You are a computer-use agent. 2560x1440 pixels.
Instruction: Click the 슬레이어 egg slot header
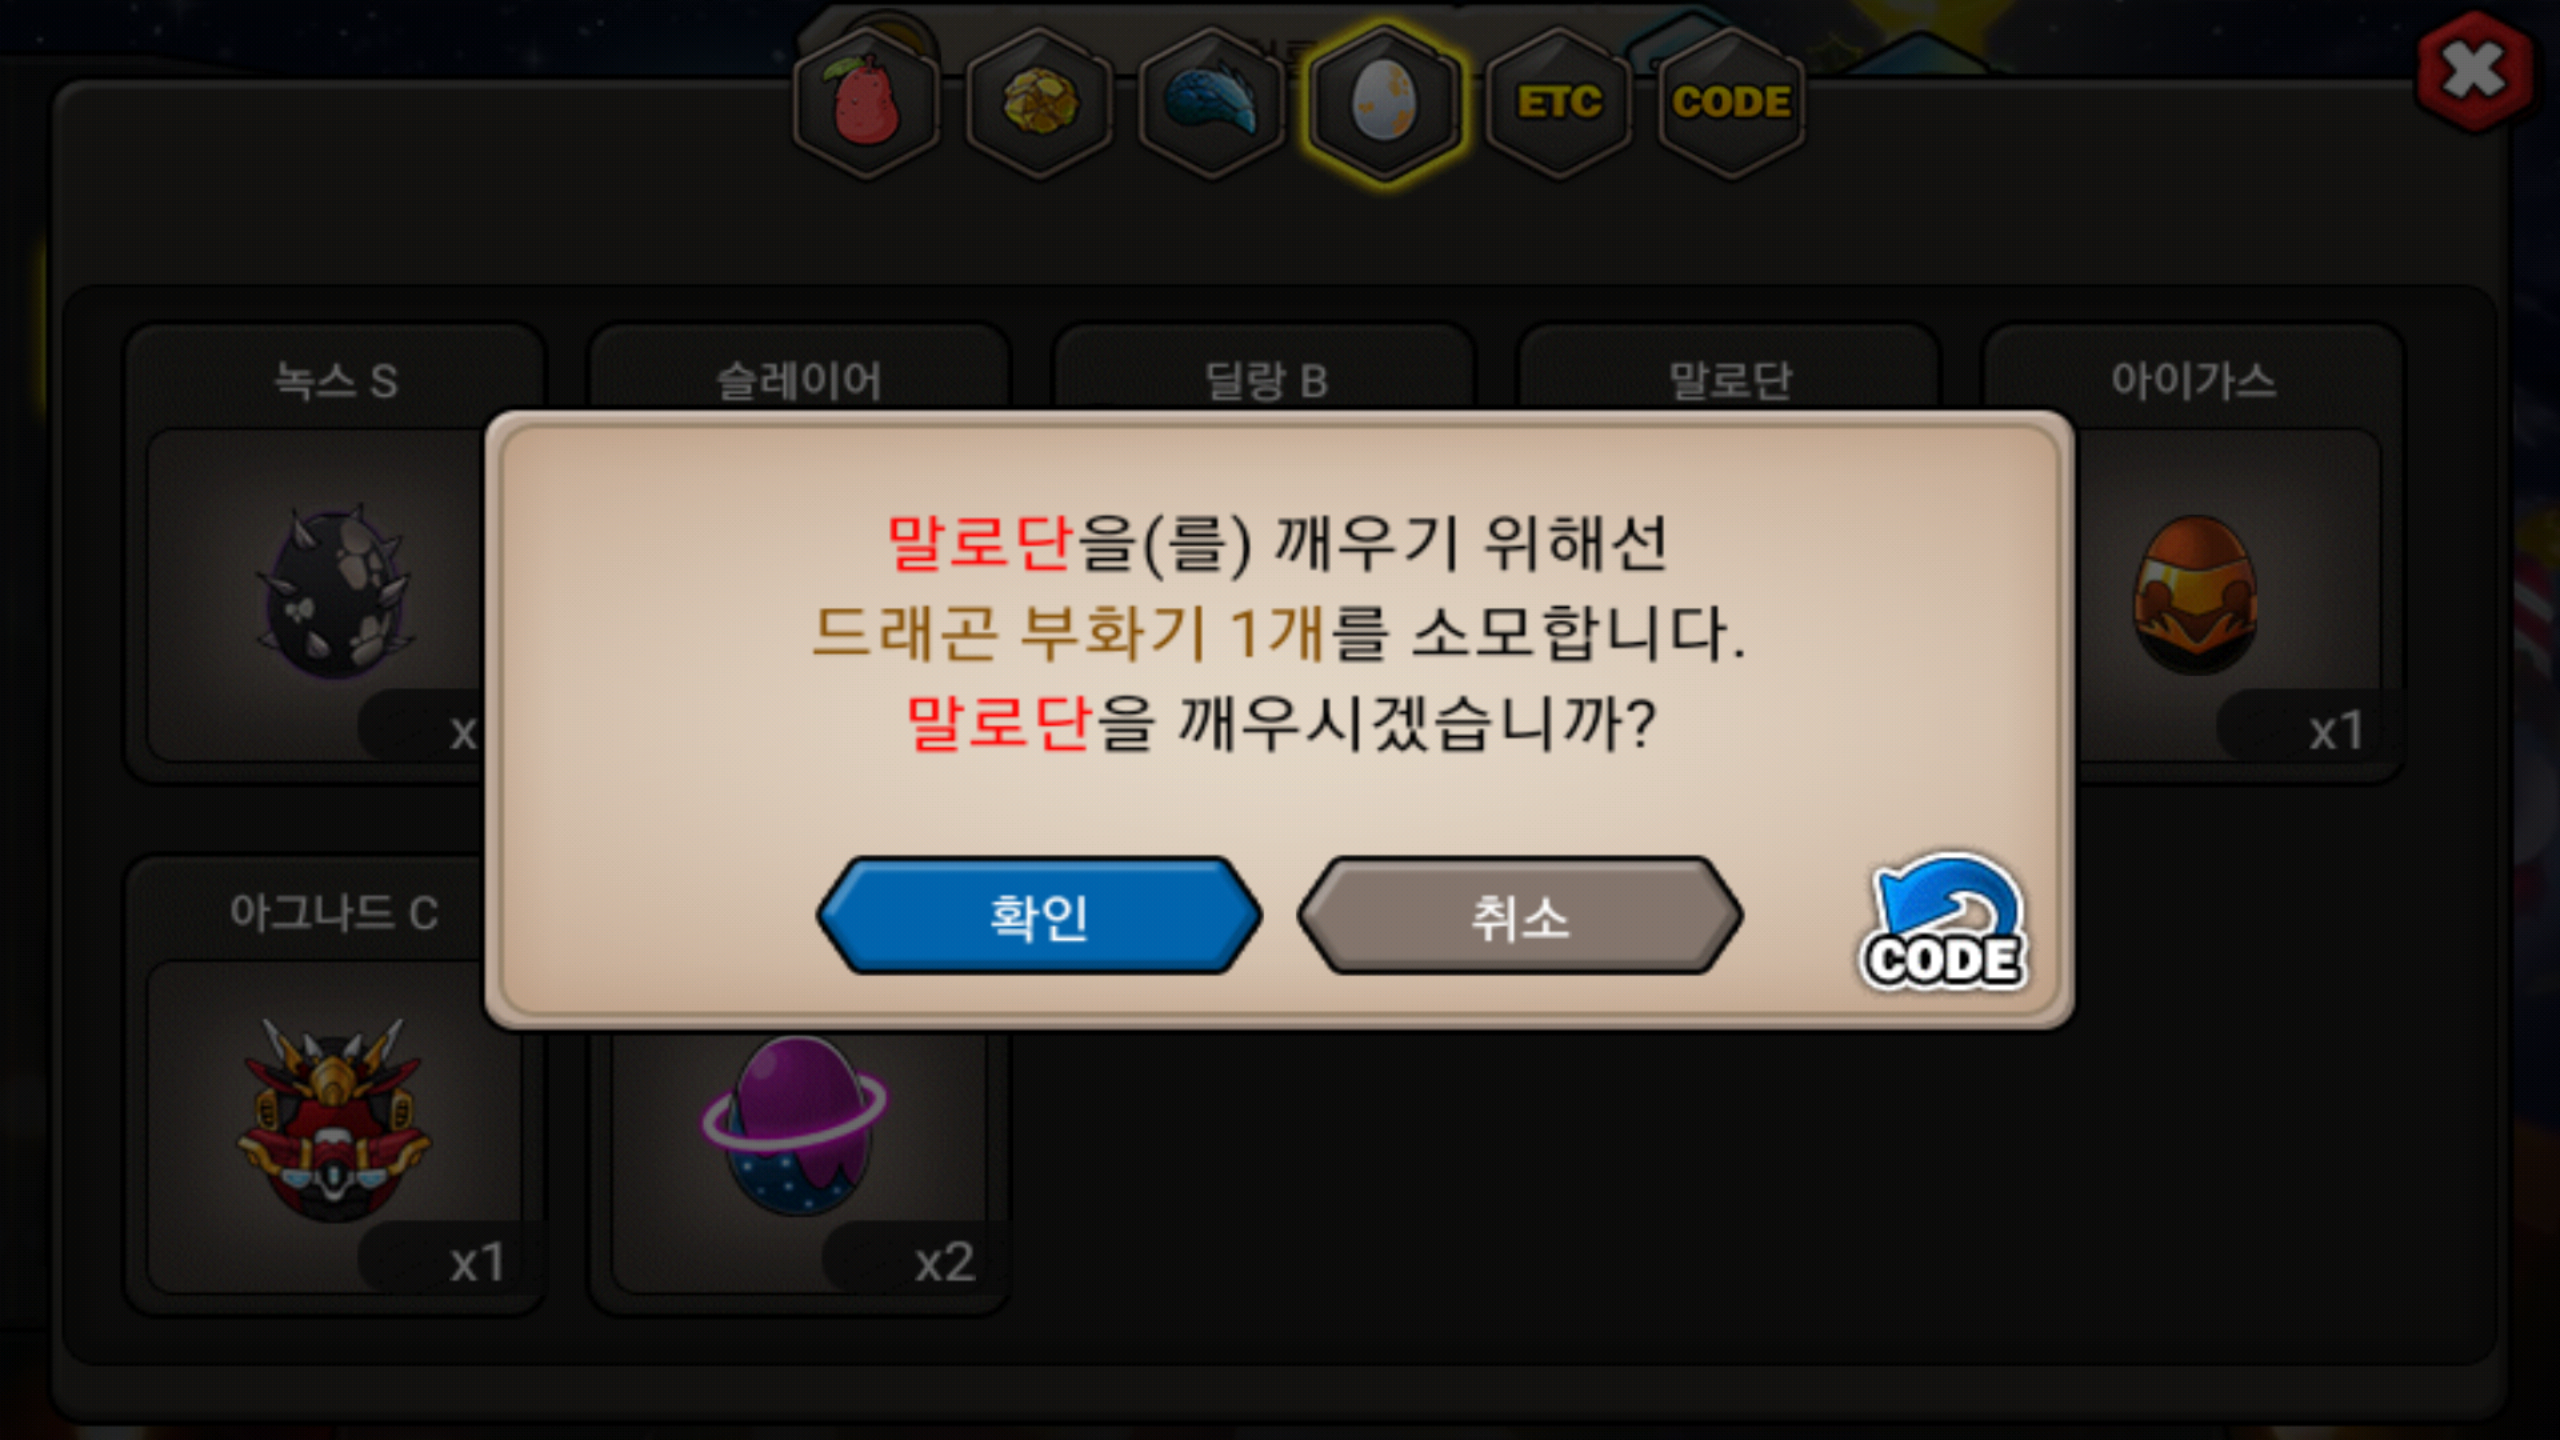click(x=799, y=380)
